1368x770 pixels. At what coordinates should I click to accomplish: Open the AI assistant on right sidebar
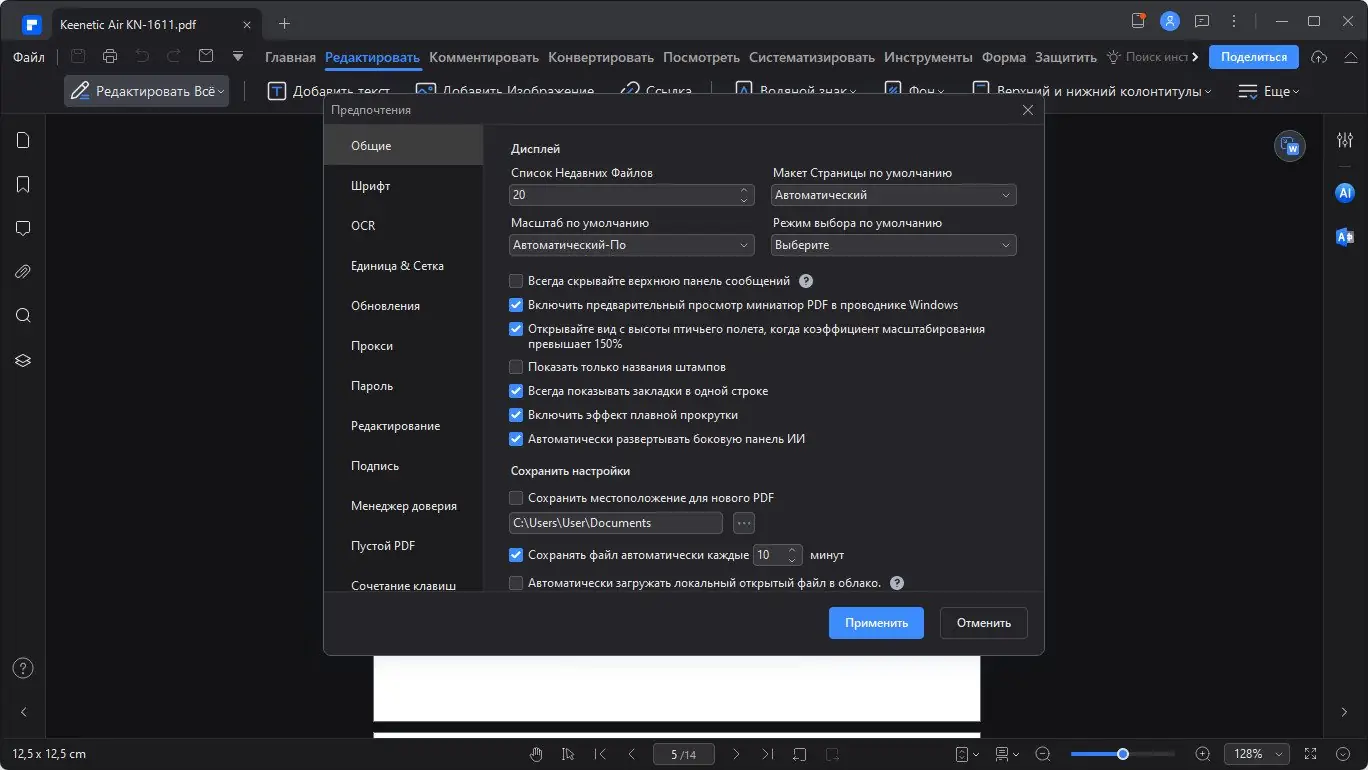(1345, 193)
